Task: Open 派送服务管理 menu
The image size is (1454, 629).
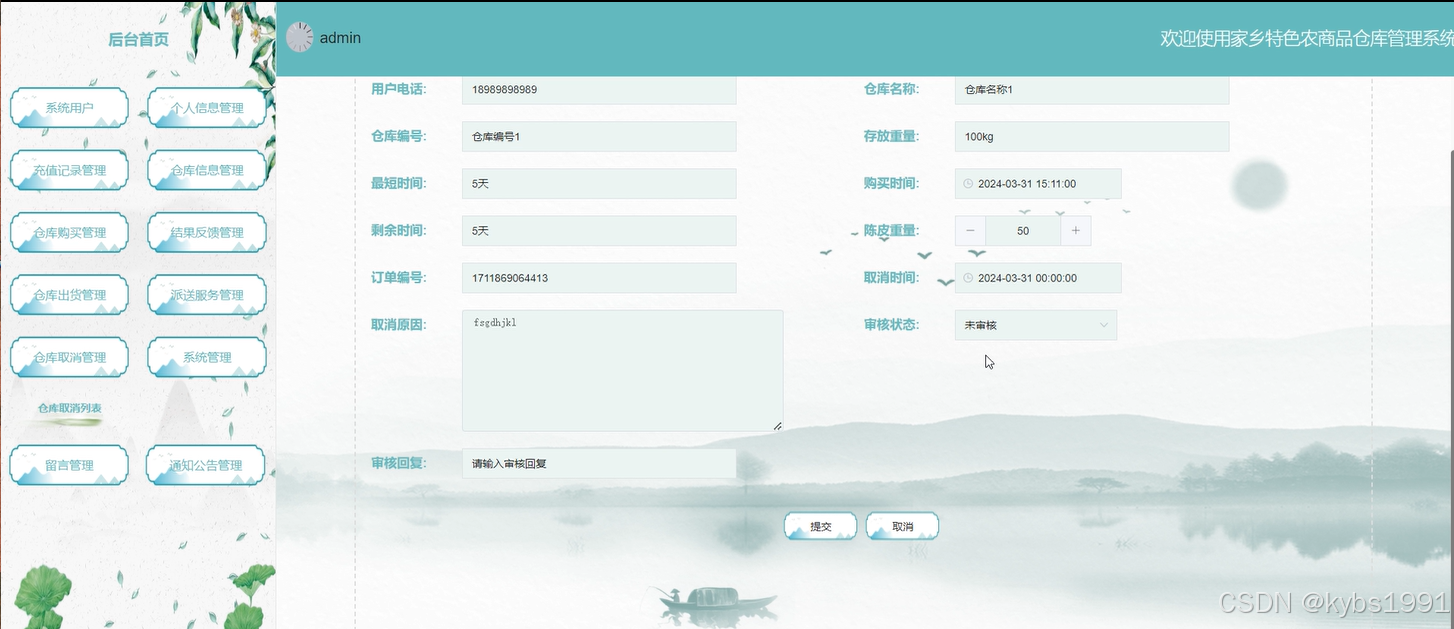Action: [207, 295]
